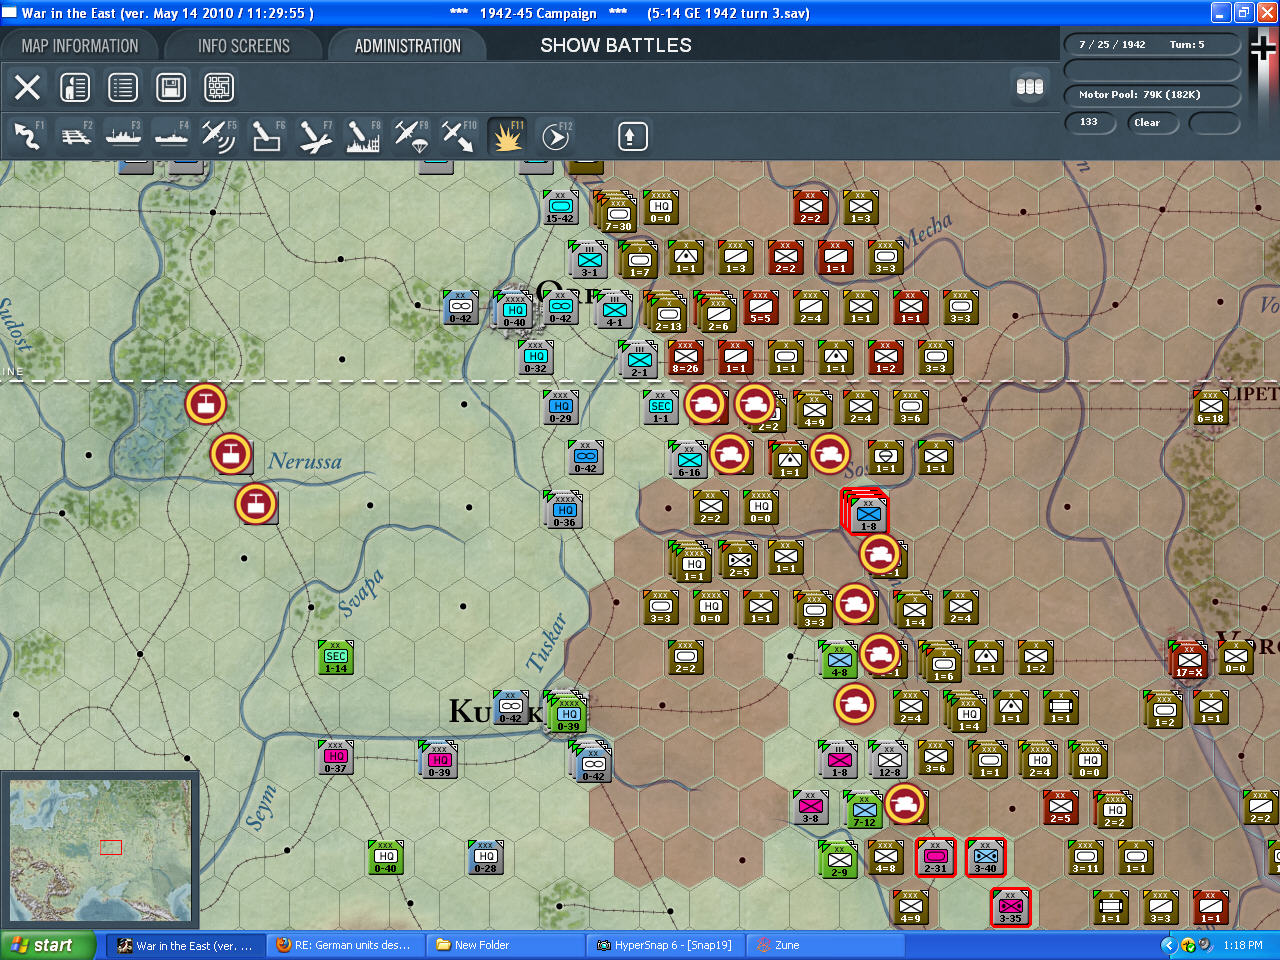Select the F3 naval transport mode icon

(x=124, y=136)
